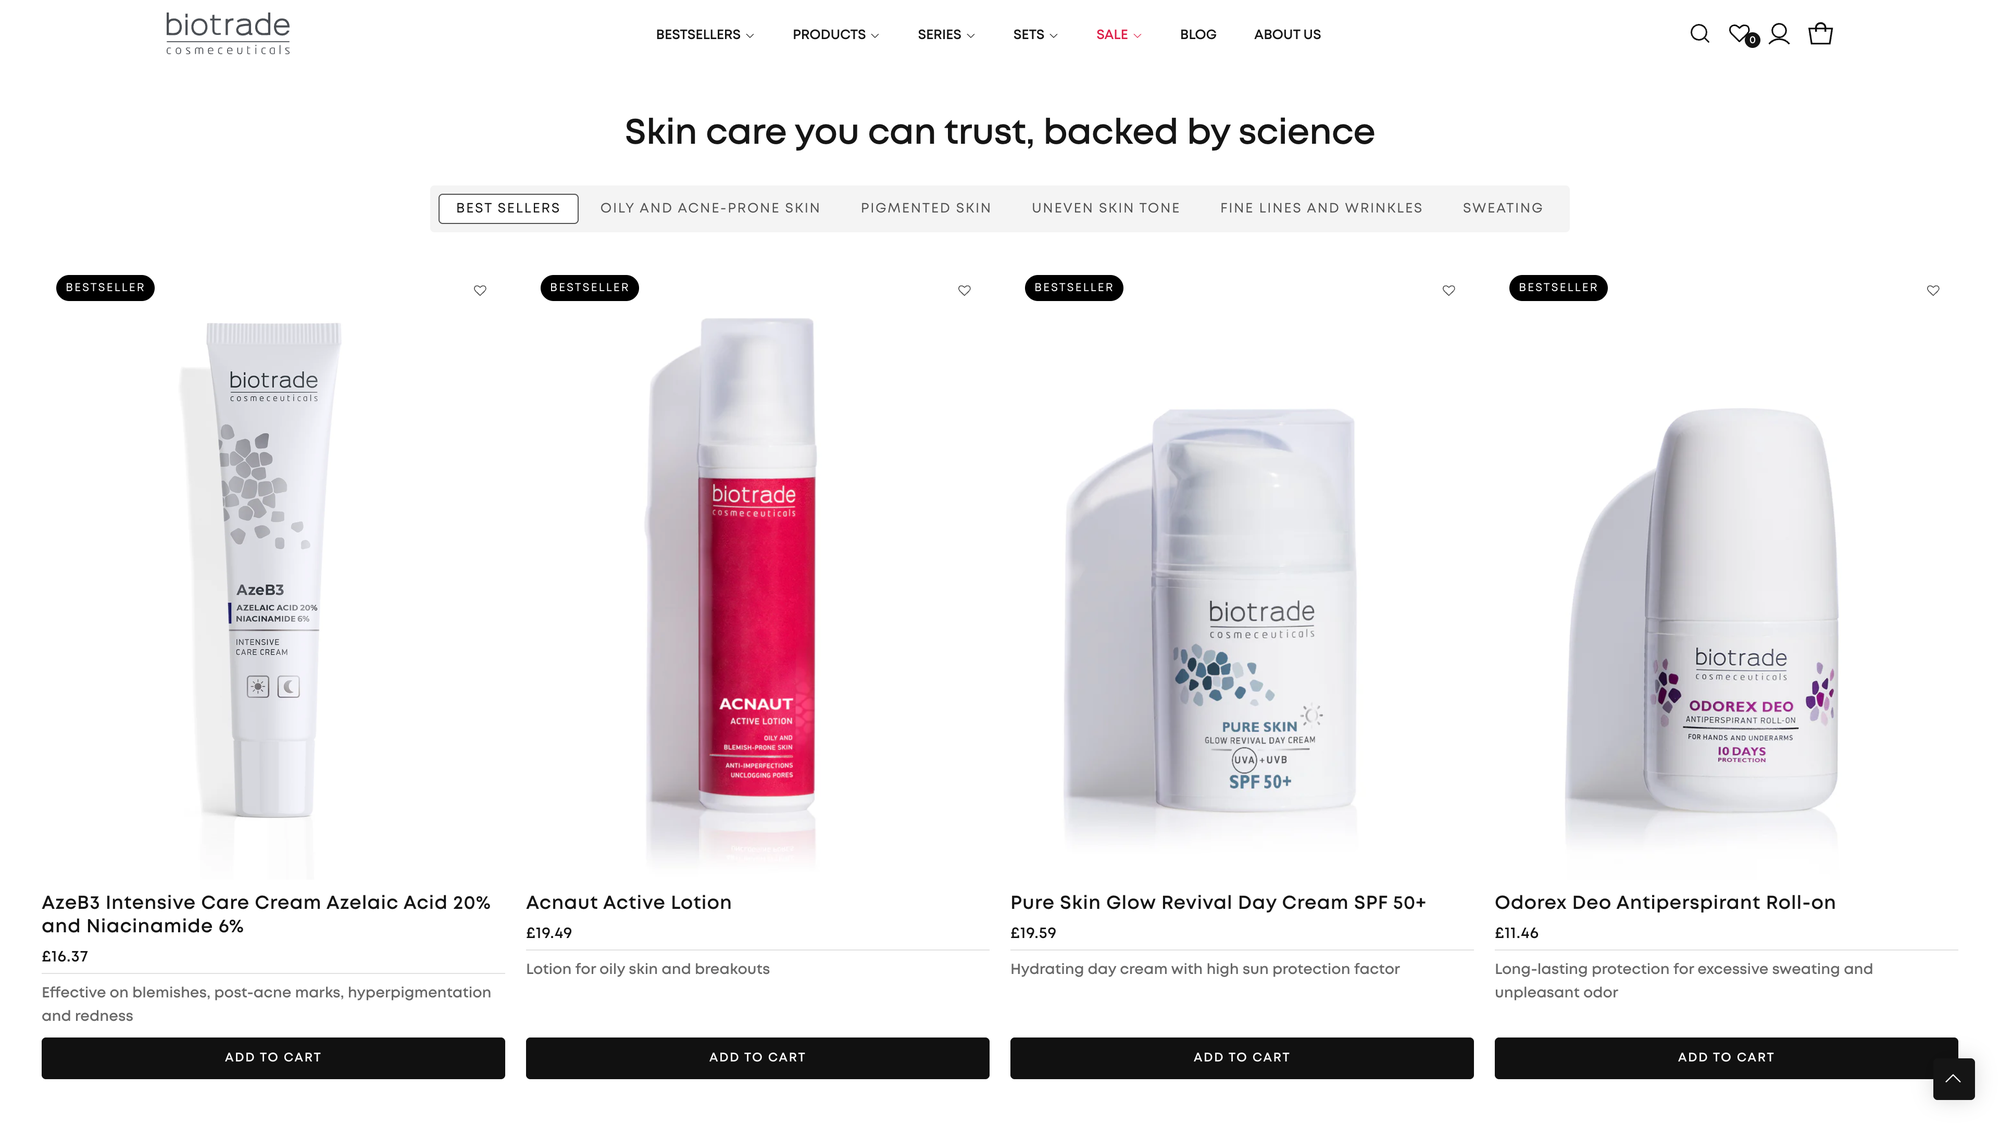This screenshot has height=1125, width=2000.
Task: Expand the Bestsellers dropdown menu
Action: click(x=705, y=35)
